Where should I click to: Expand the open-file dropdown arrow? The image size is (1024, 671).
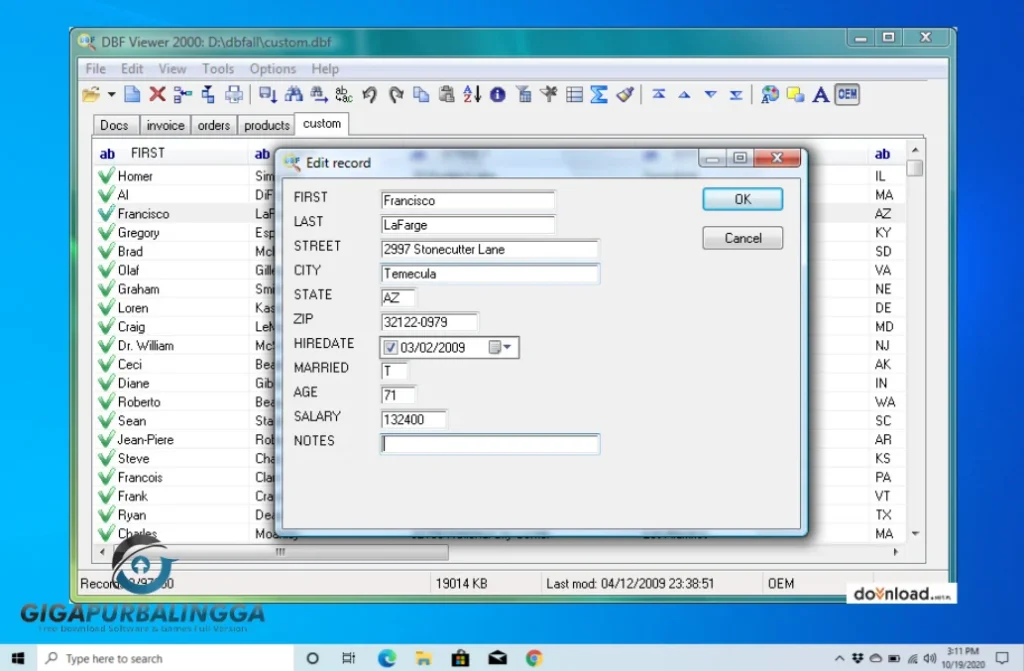point(108,94)
